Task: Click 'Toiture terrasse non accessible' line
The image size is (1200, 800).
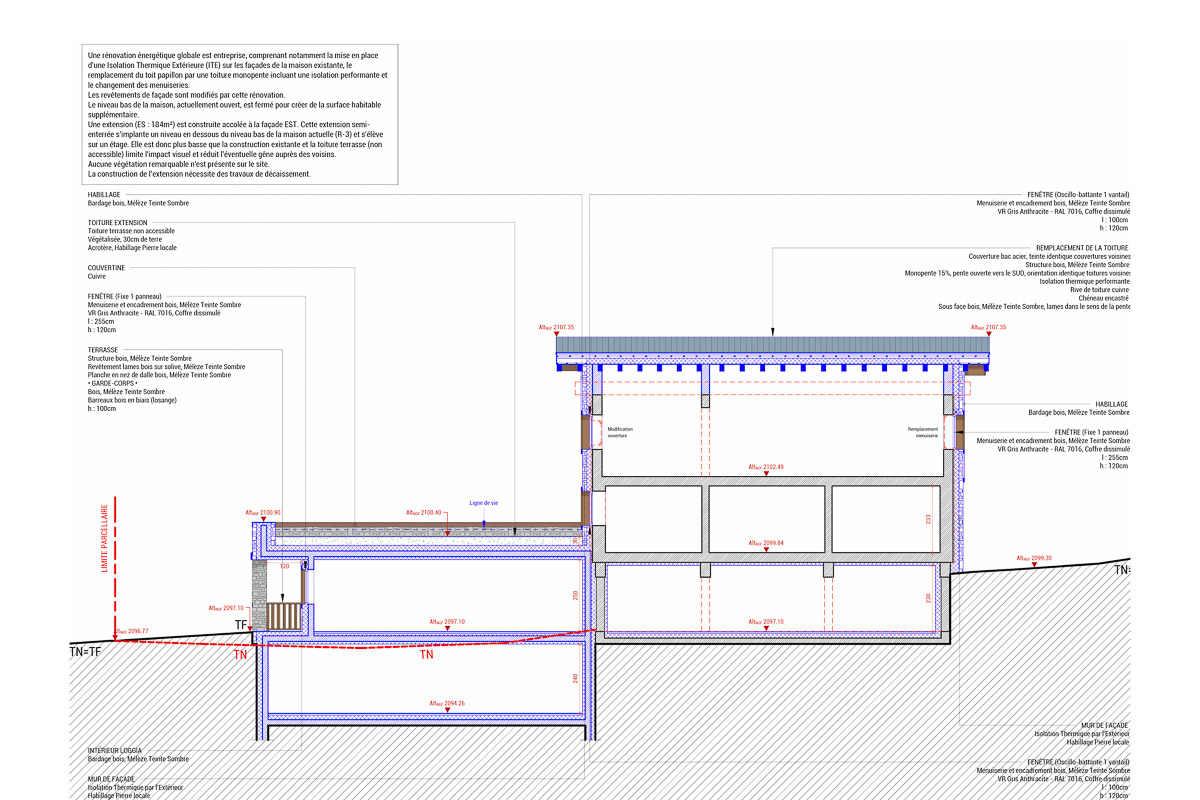Action: (x=131, y=231)
